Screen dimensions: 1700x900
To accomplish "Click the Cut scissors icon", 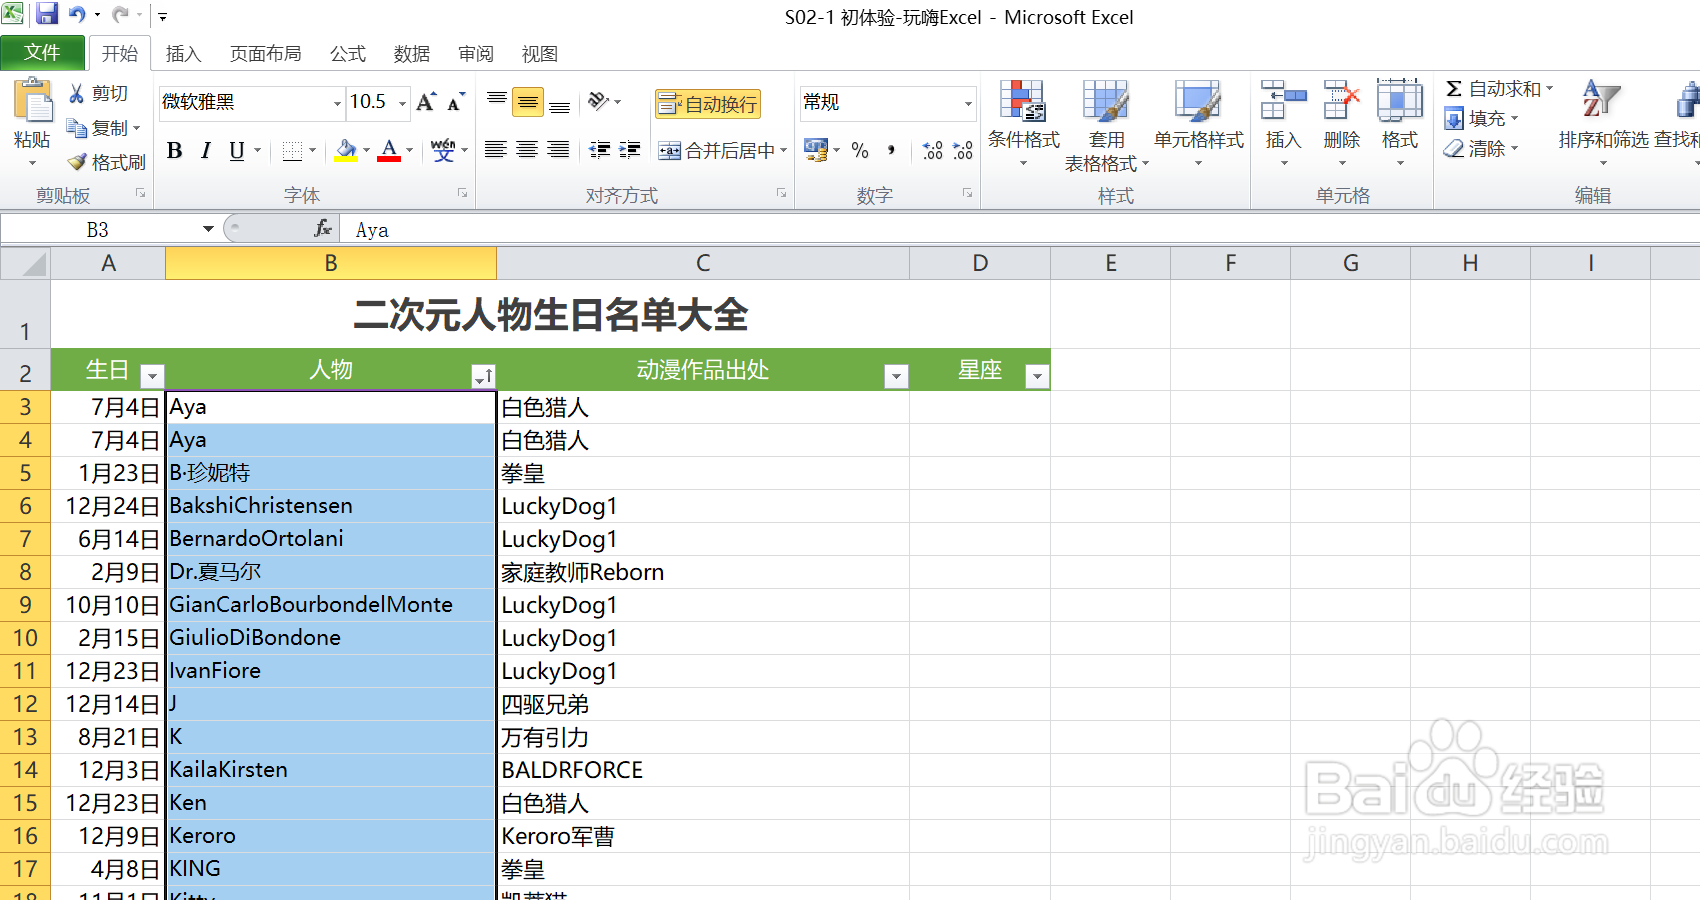I will pos(77,93).
